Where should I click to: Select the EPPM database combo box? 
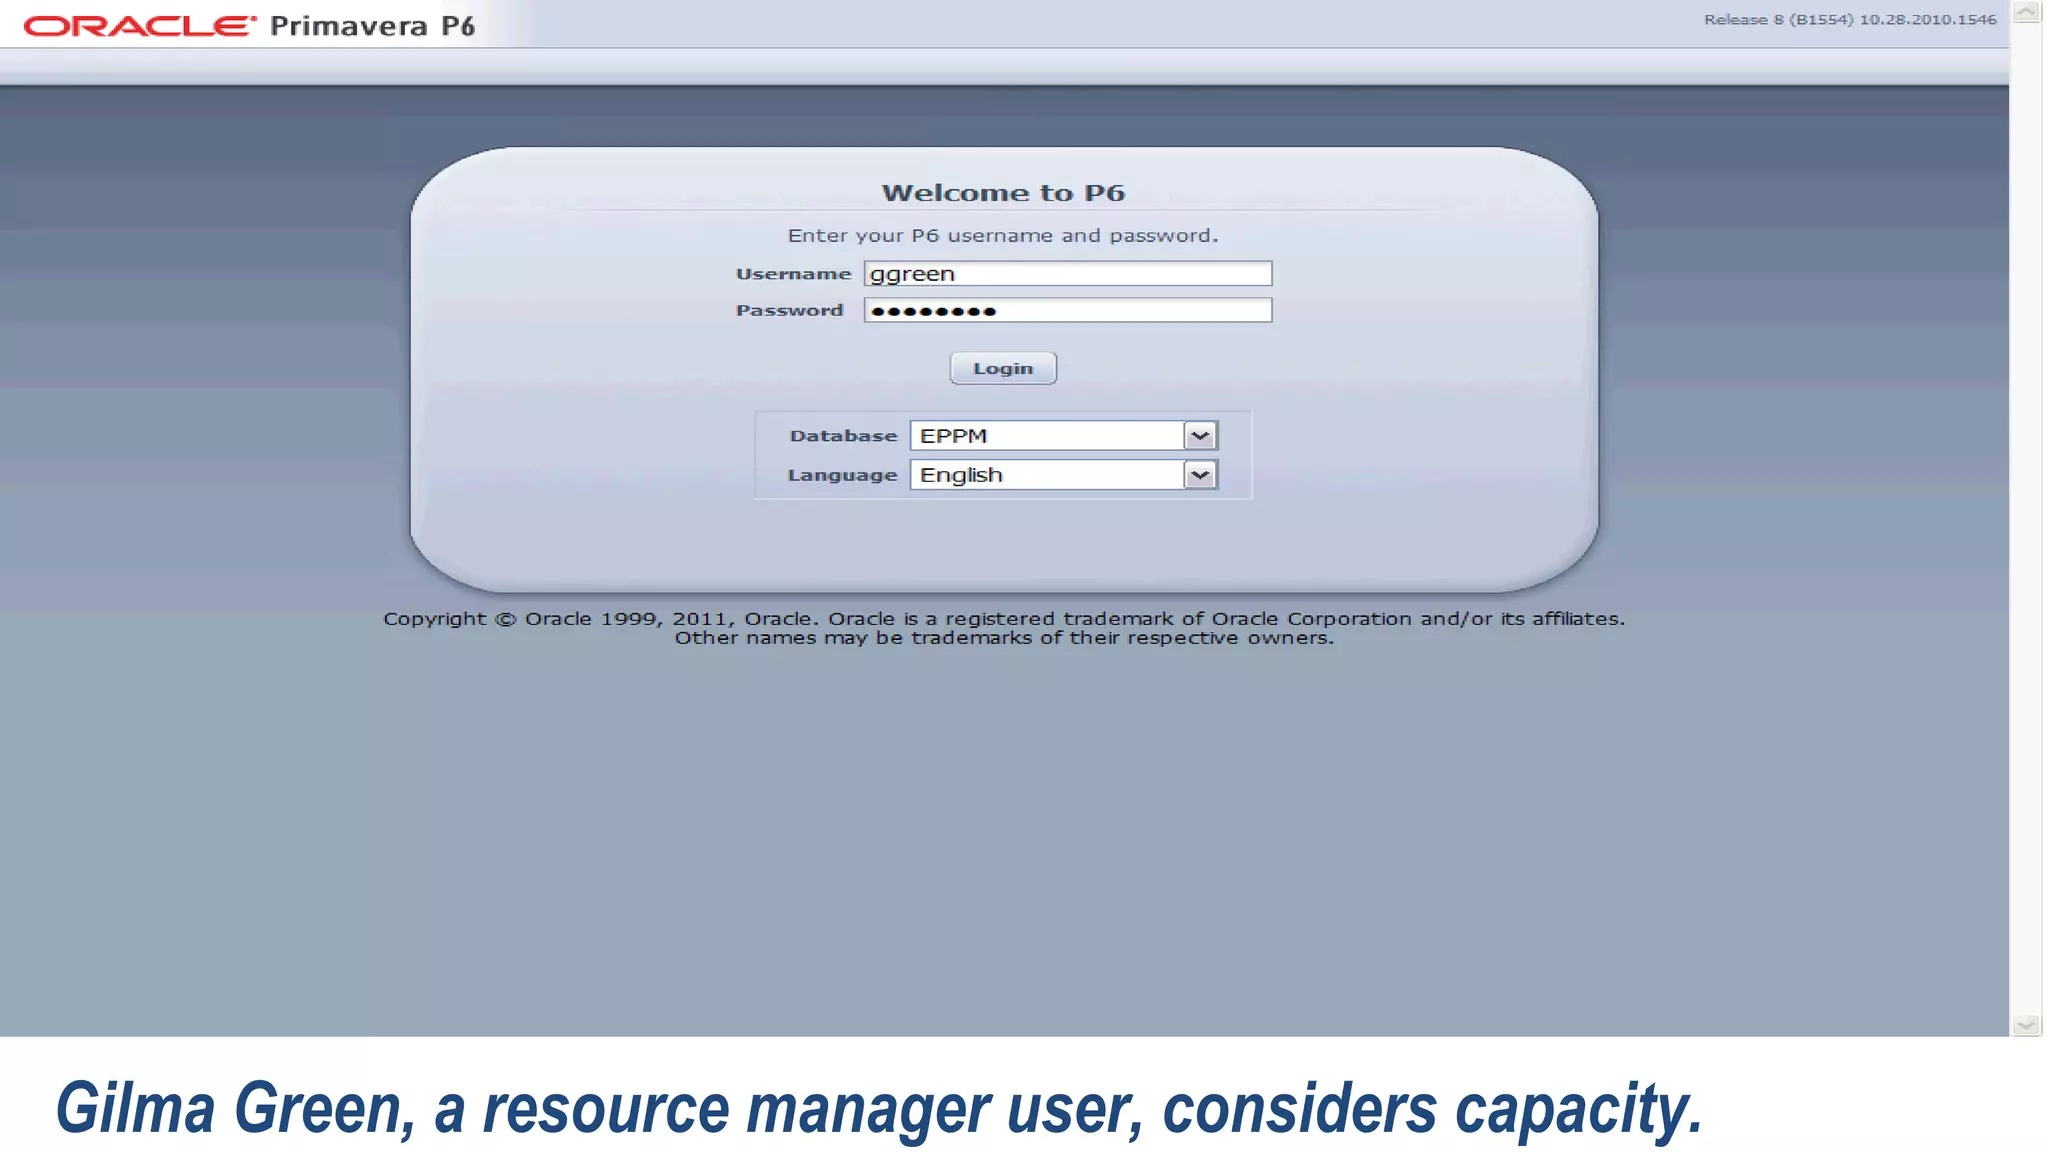click(1064, 436)
